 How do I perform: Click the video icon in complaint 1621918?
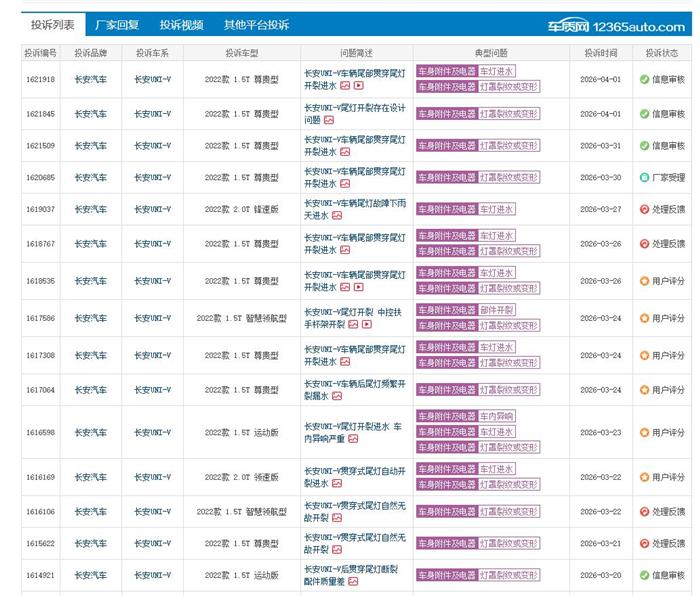tap(360, 87)
